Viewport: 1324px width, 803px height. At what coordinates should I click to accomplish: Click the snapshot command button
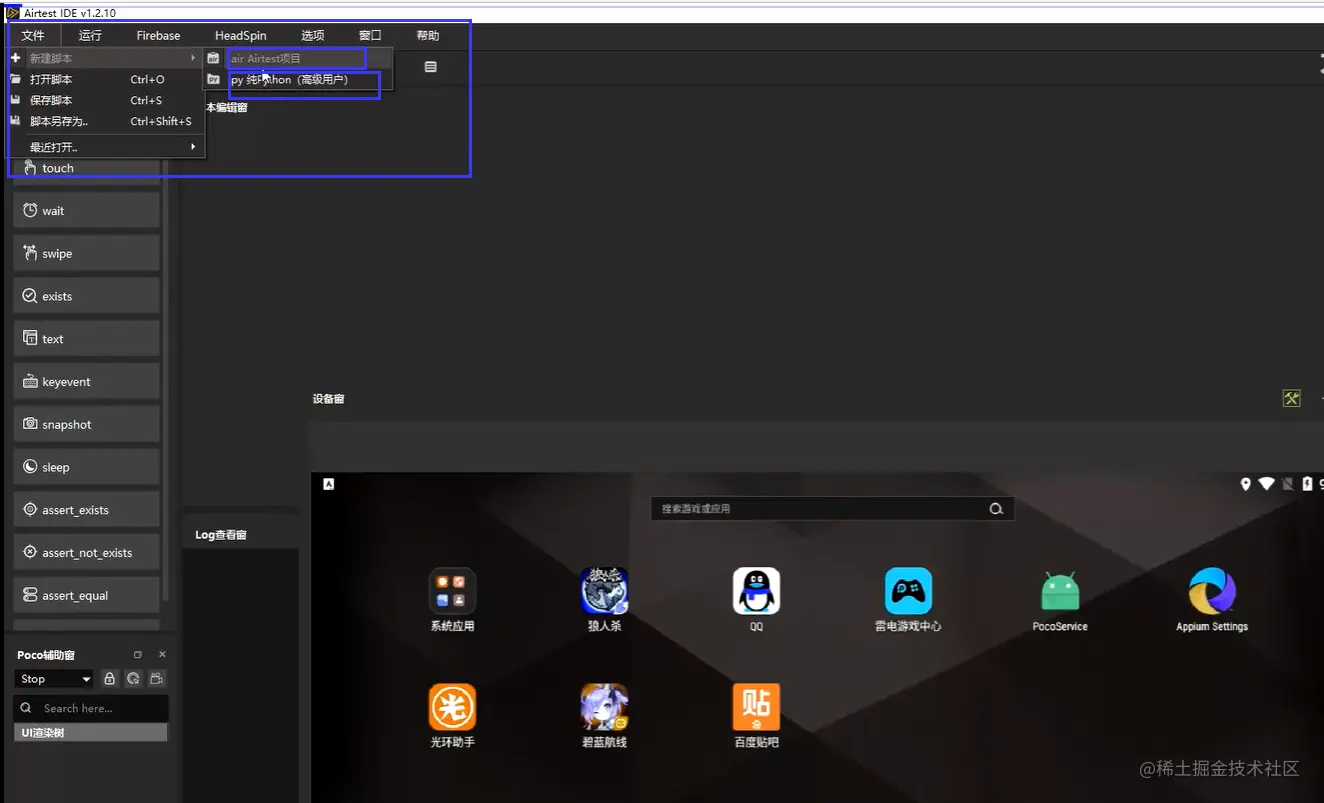tap(87, 424)
